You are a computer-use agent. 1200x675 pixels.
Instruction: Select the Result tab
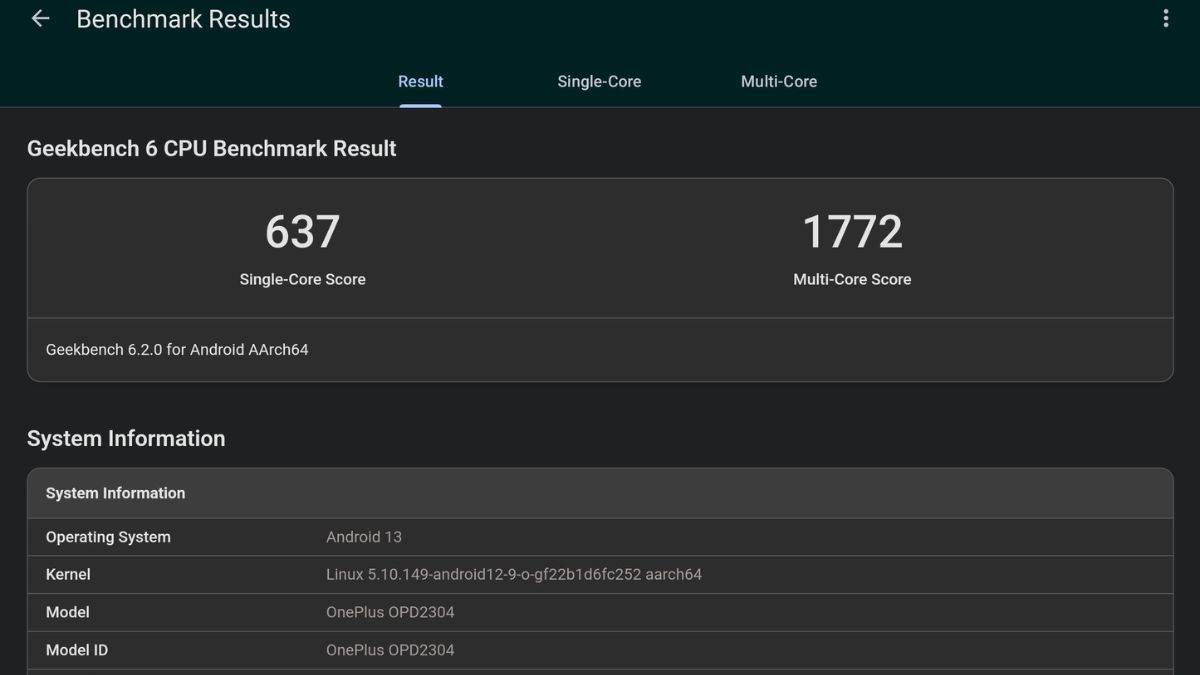pos(420,82)
